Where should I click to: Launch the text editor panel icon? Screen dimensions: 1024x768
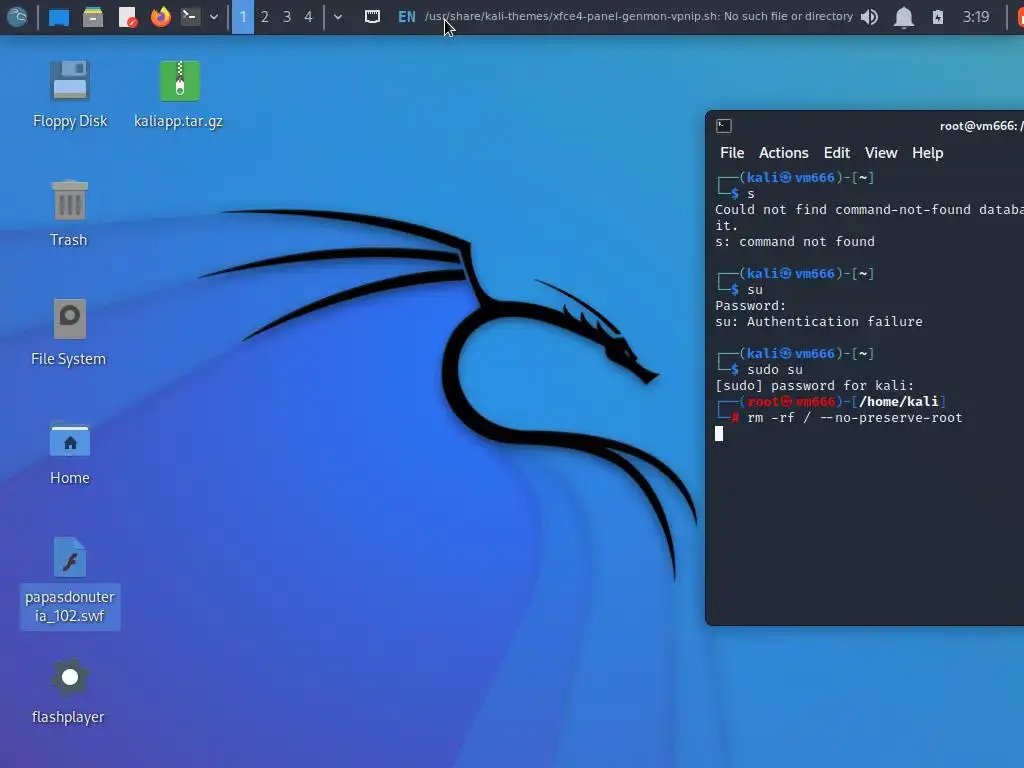(x=127, y=17)
